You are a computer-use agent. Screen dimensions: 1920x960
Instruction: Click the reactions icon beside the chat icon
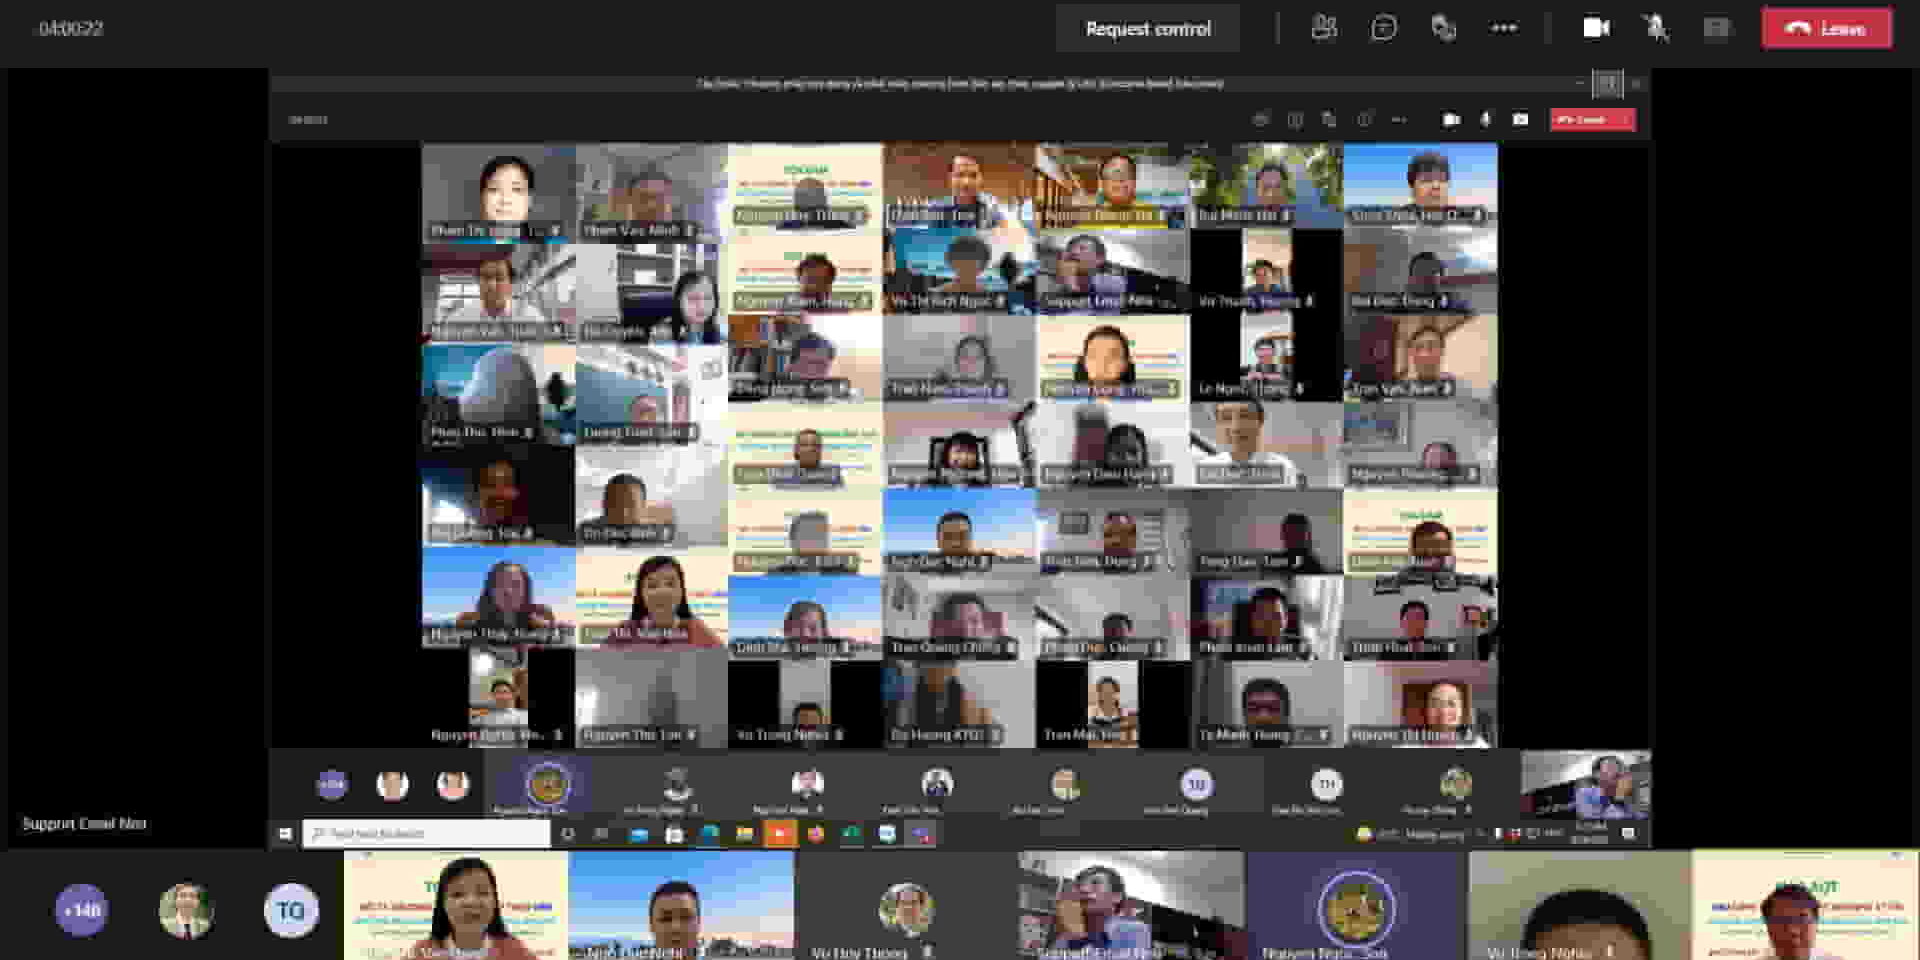point(1443,28)
